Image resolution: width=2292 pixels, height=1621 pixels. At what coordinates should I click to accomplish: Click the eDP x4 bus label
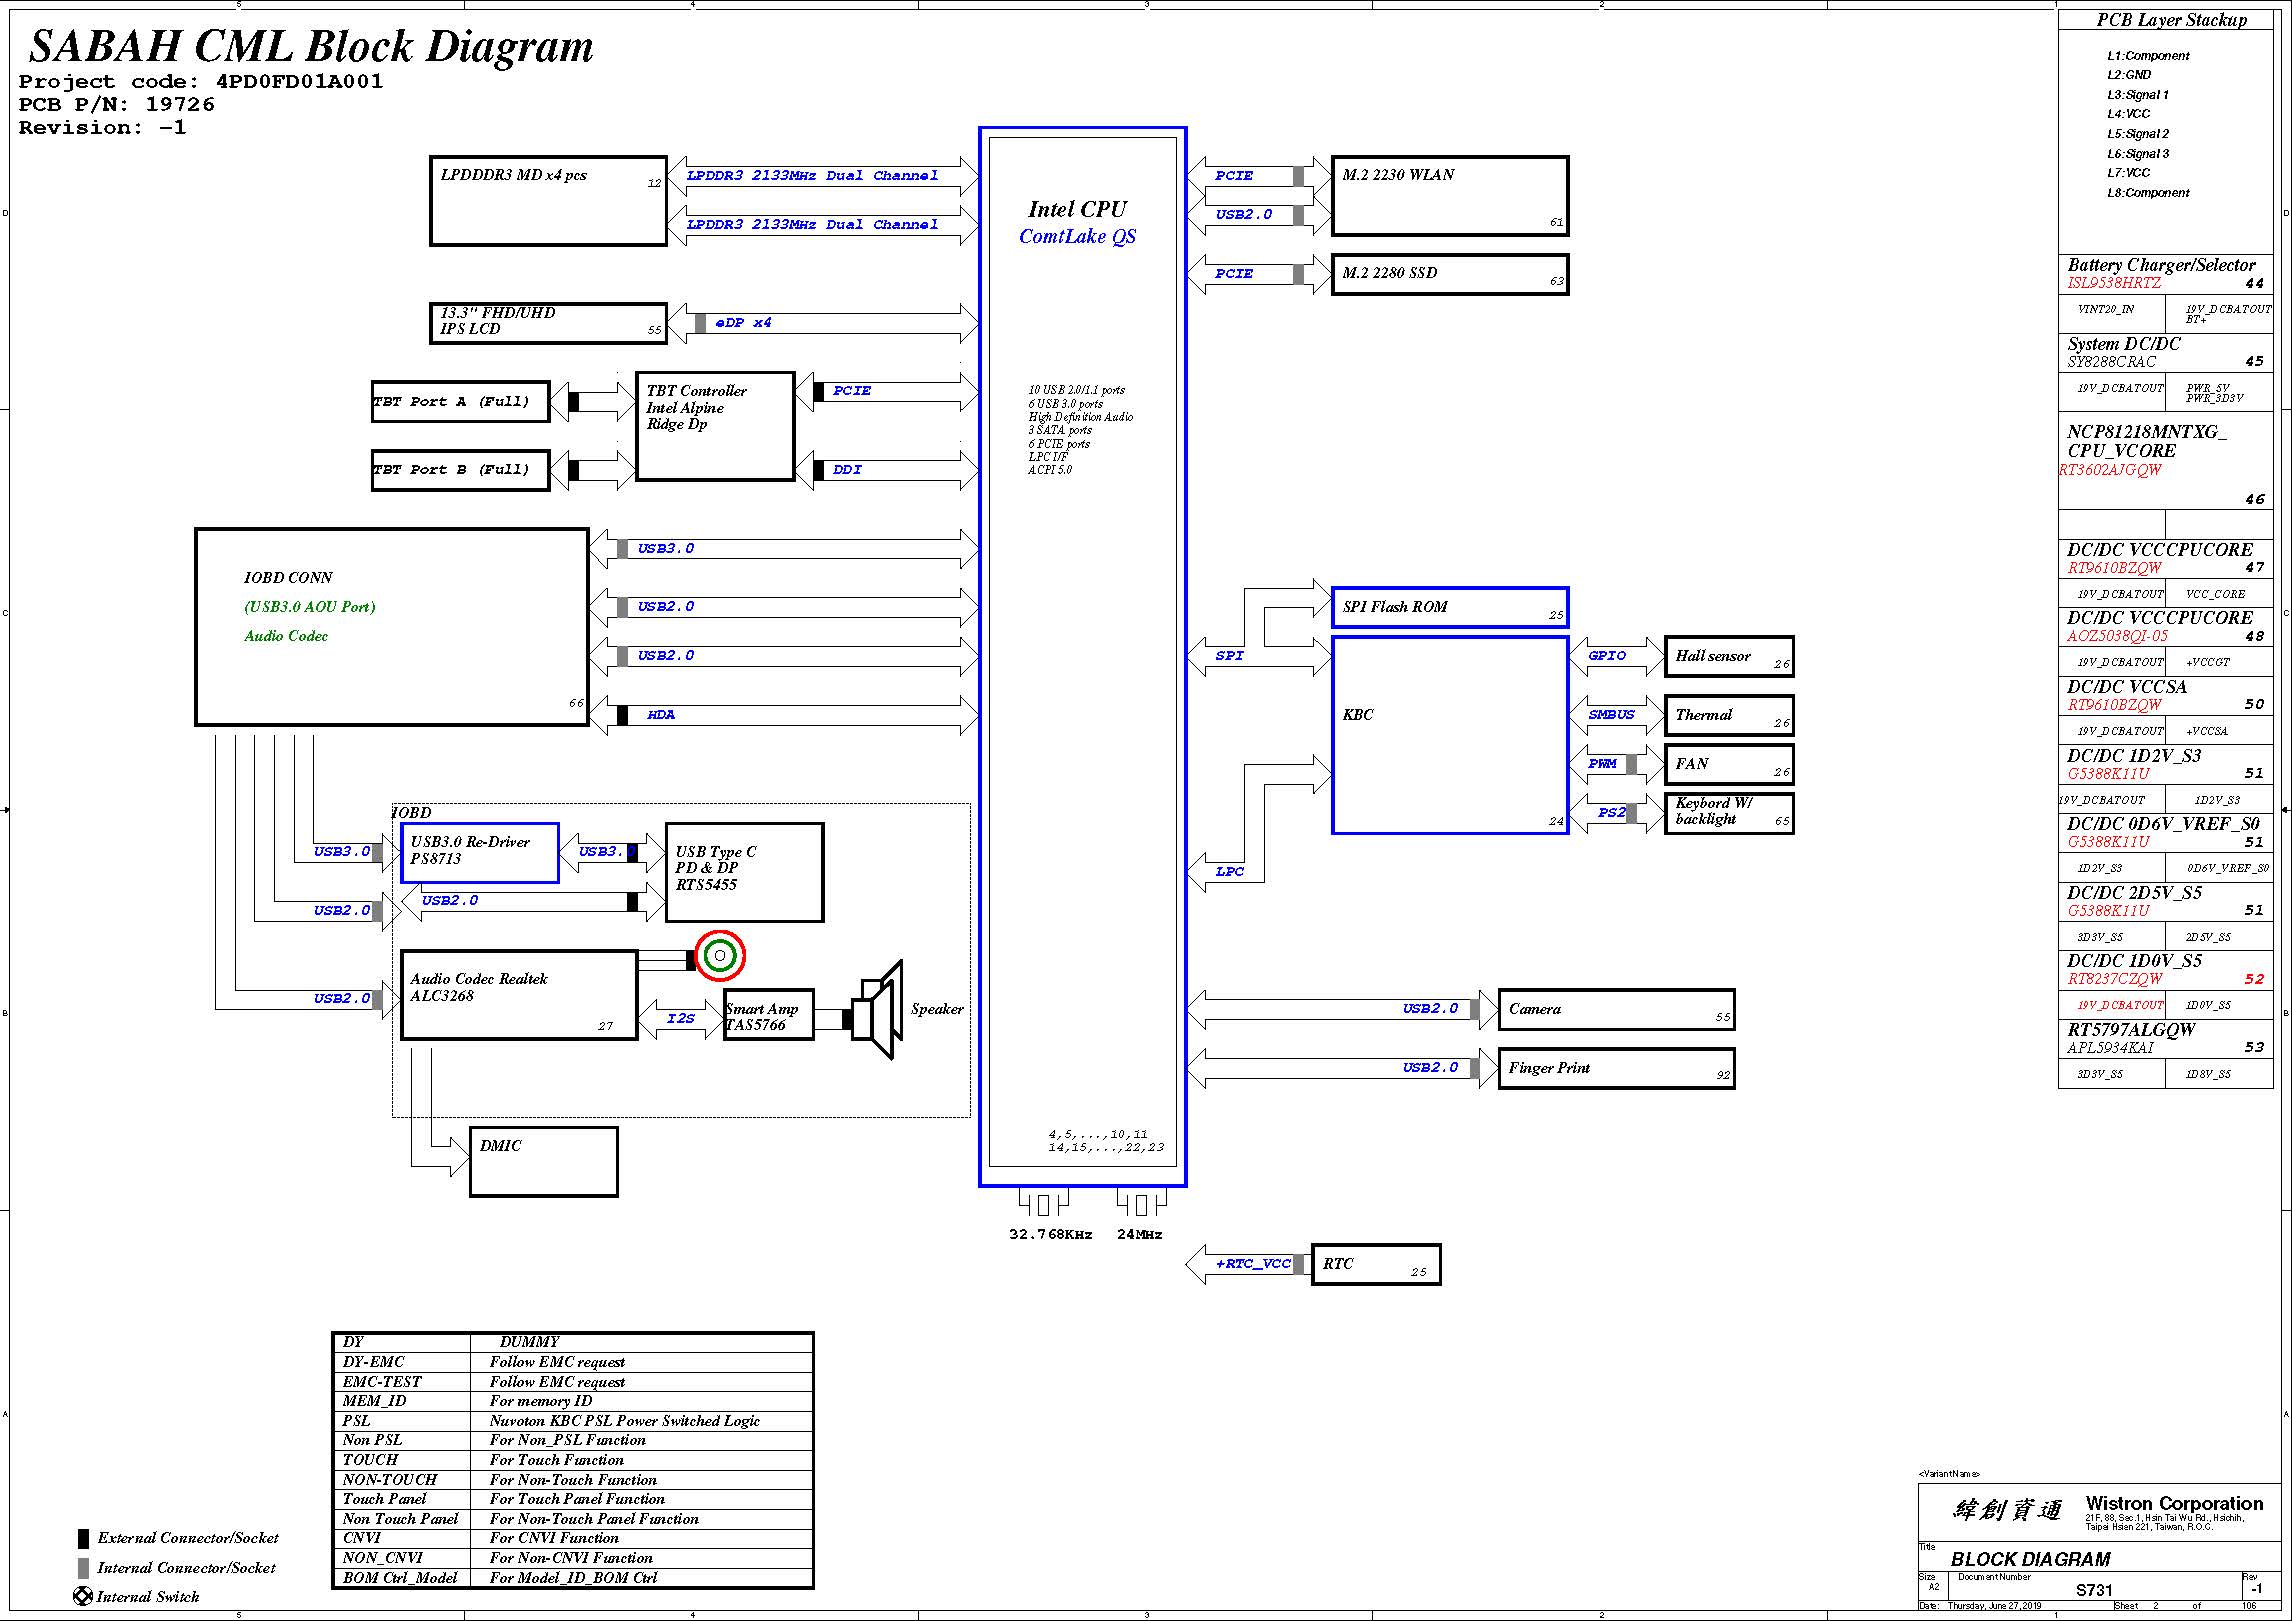point(743,323)
